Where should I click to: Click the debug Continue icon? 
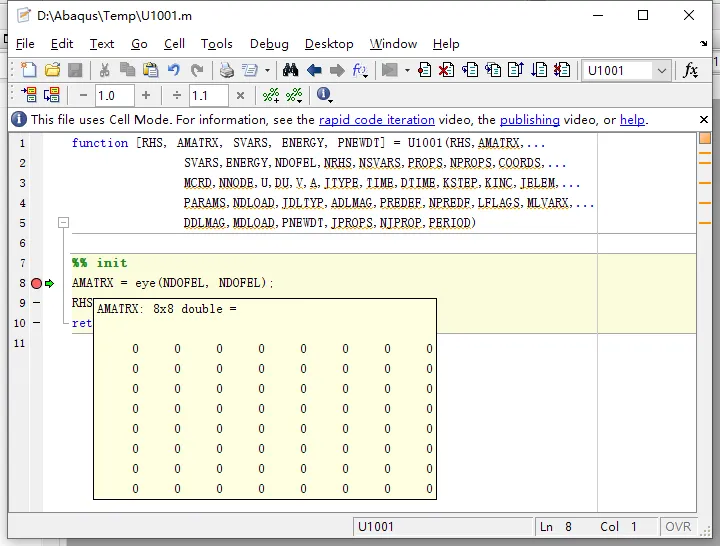(539, 70)
